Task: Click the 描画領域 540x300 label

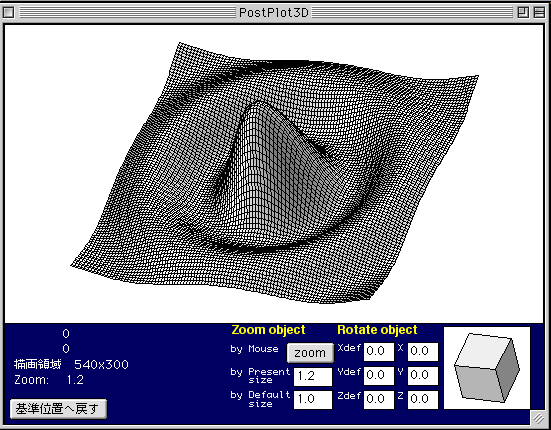Action: tap(71, 364)
